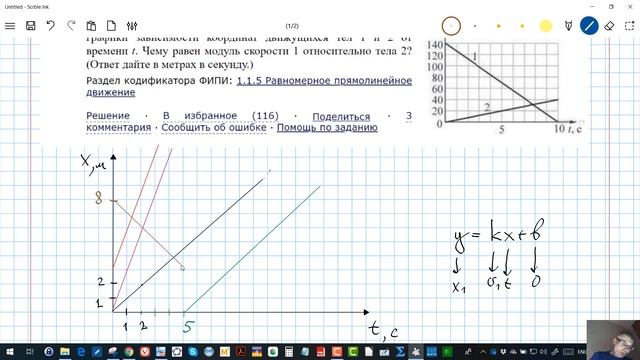Open the link 1.1.5 Равномерное прямолинейное
Viewport: 640px width, 360px height.
click(x=324, y=81)
